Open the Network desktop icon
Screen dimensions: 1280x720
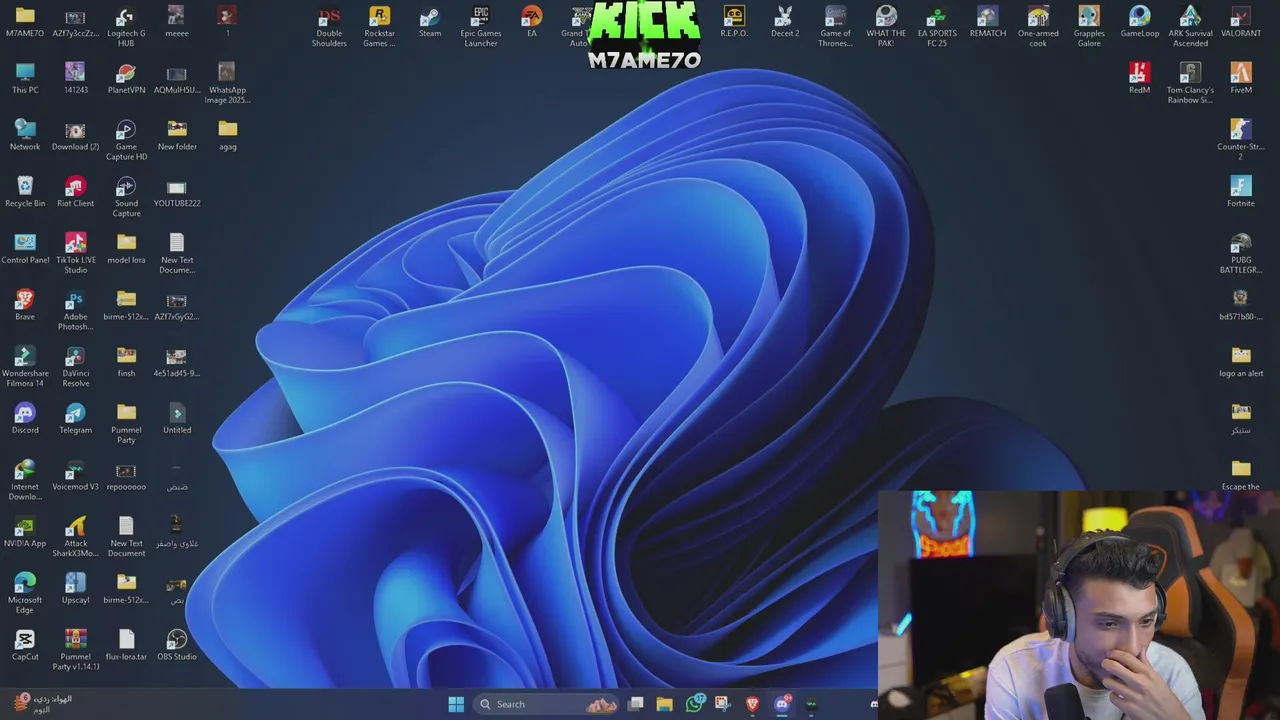pyautogui.click(x=25, y=136)
